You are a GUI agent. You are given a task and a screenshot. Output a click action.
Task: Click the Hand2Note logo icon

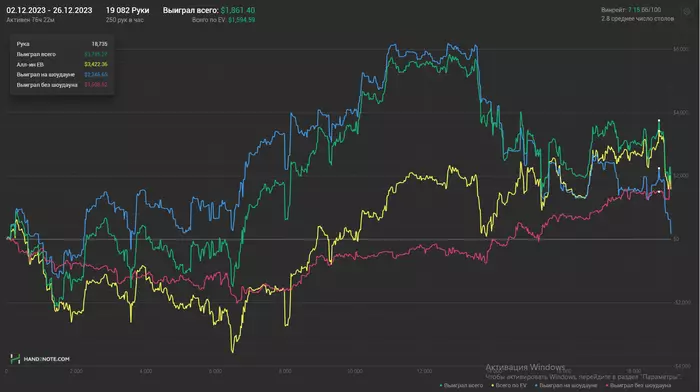click(15, 359)
